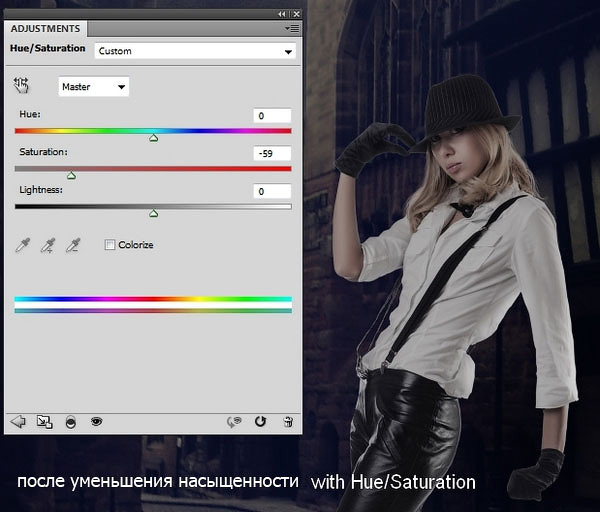Delete this adjustment layer trash icon
Image resolution: width=600 pixels, height=512 pixels.
coord(288,422)
